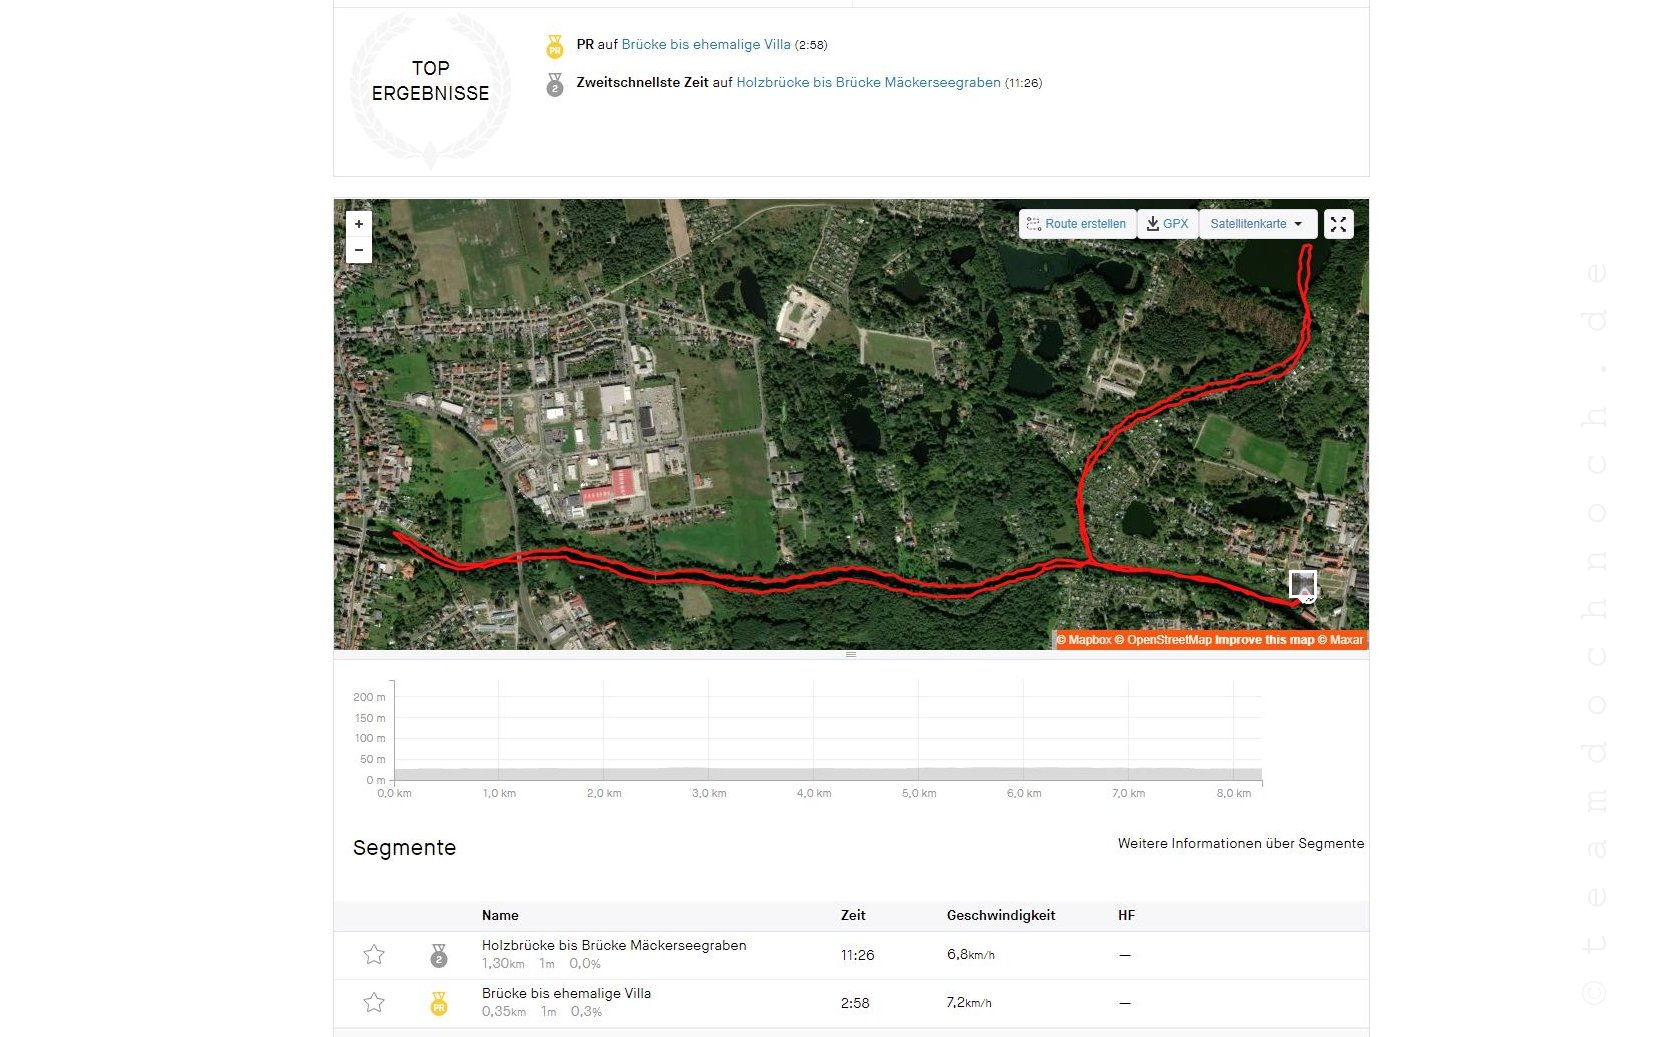Click the silver second-place medal in Top Ergebnisse
The height and width of the screenshot is (1037, 1658).
555,85
